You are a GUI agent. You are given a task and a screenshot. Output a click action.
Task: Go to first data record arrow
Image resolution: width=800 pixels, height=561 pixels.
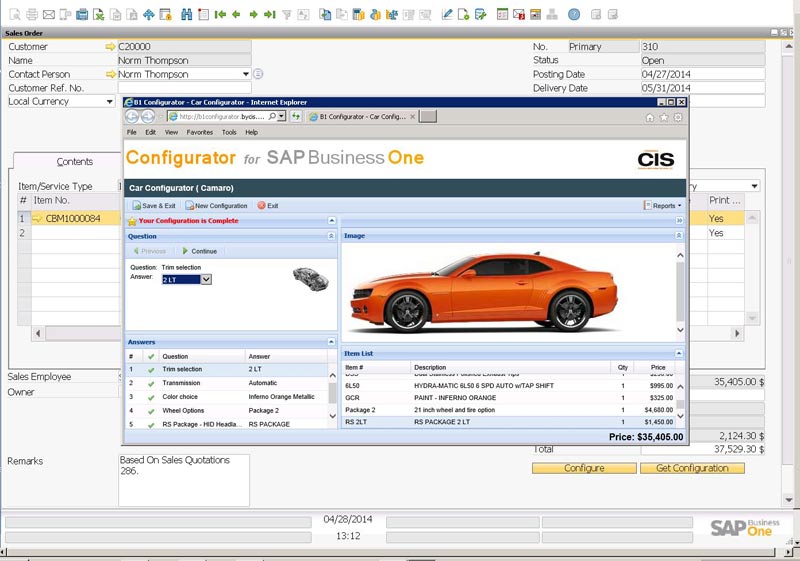point(220,14)
